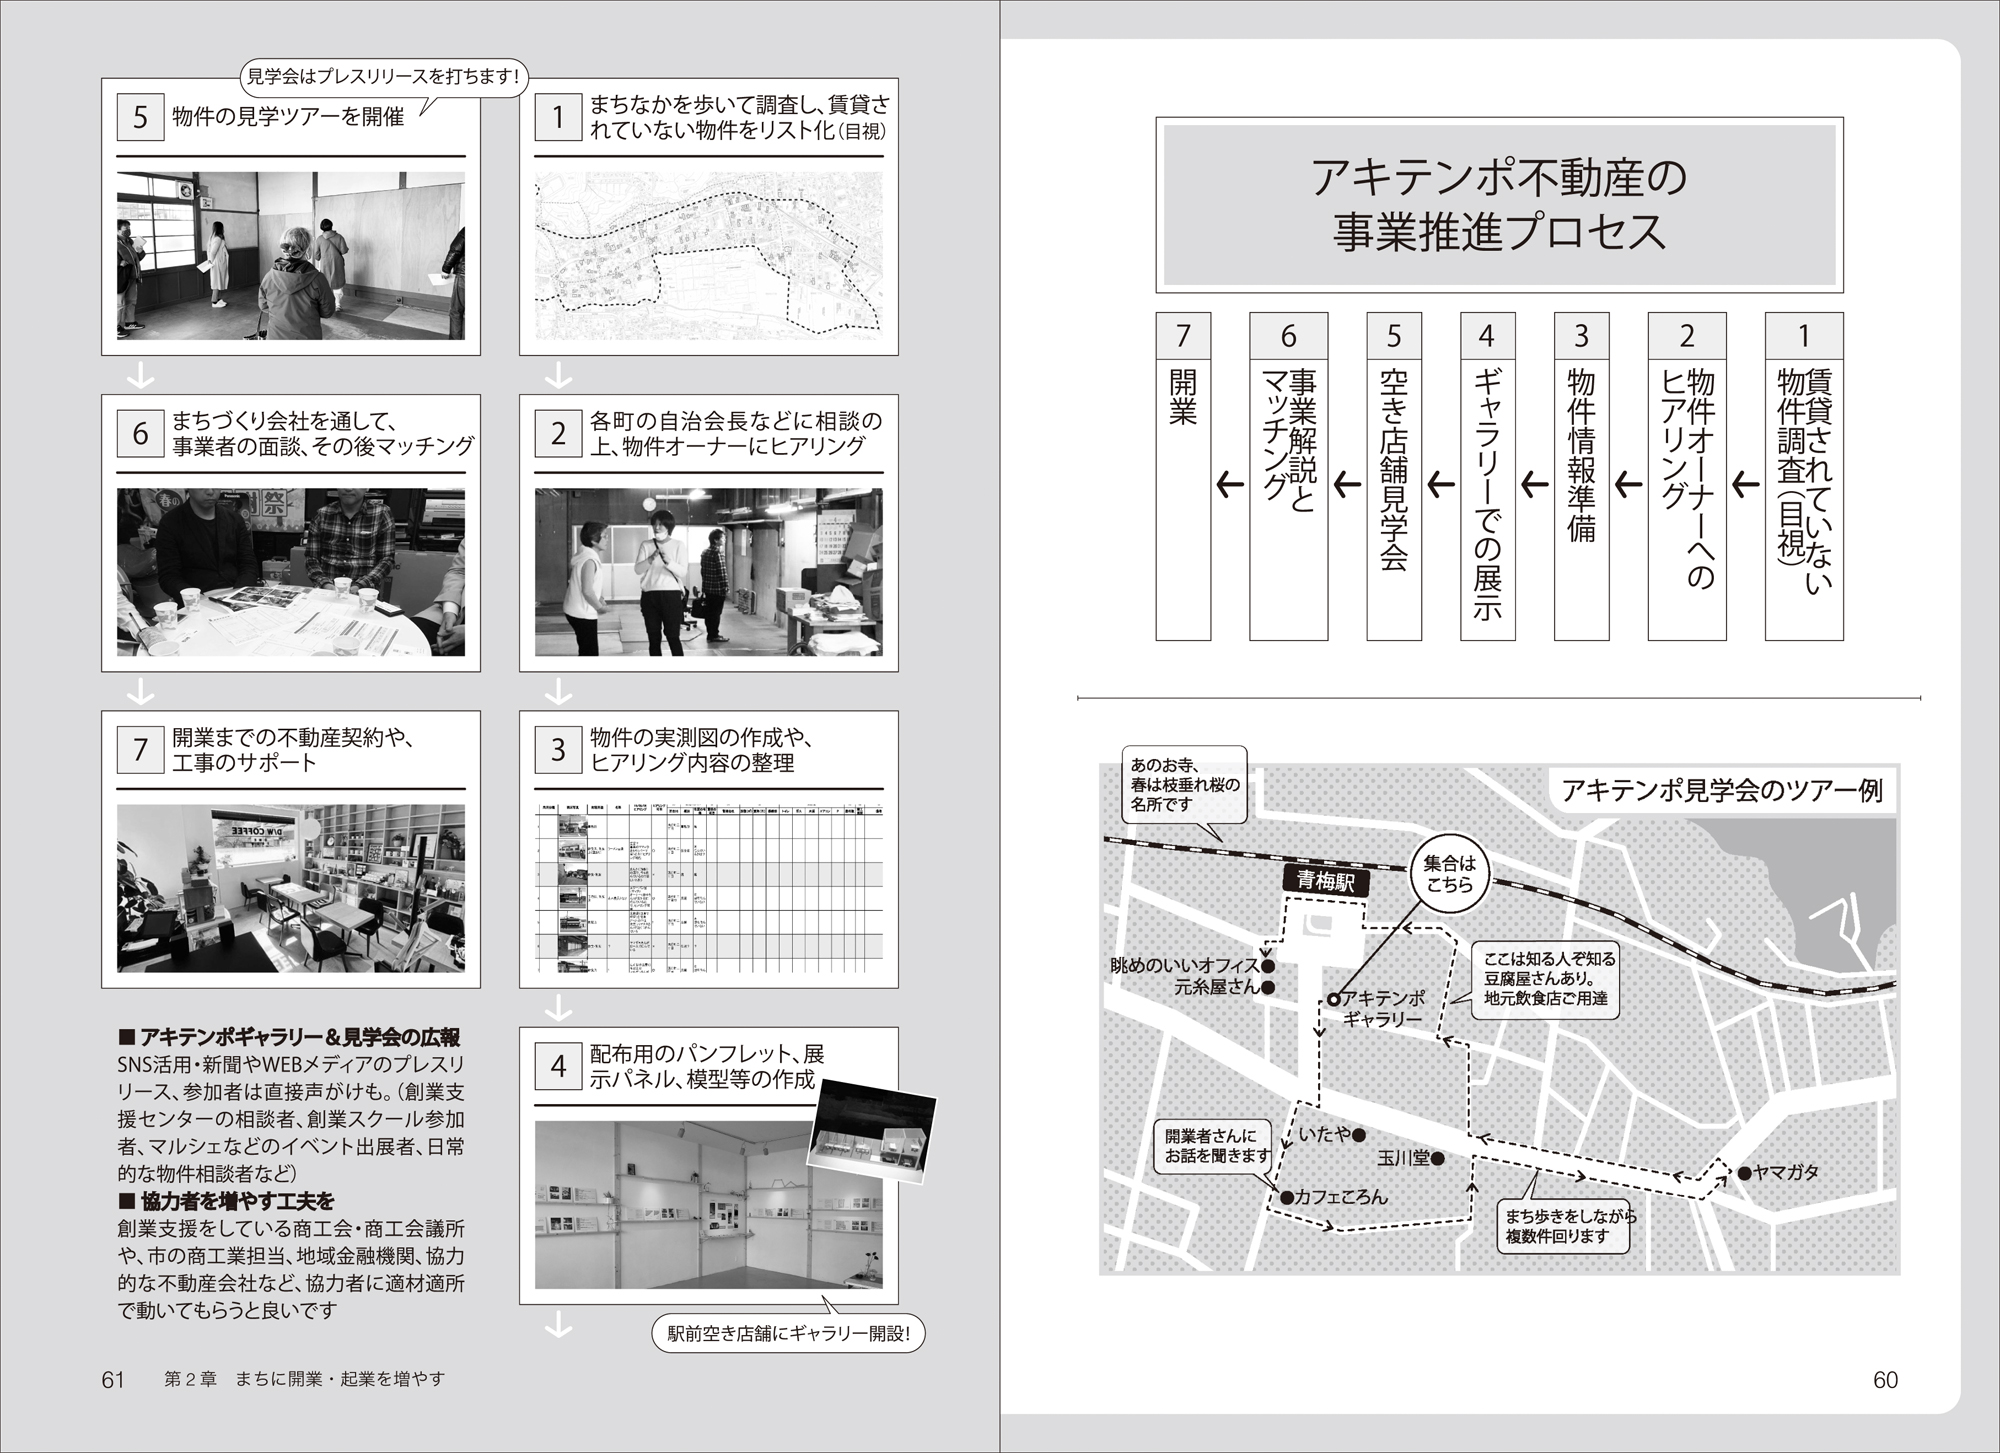Click the 集合はこちら circle callout
This screenshot has height=1453, width=2000.
tap(1449, 875)
